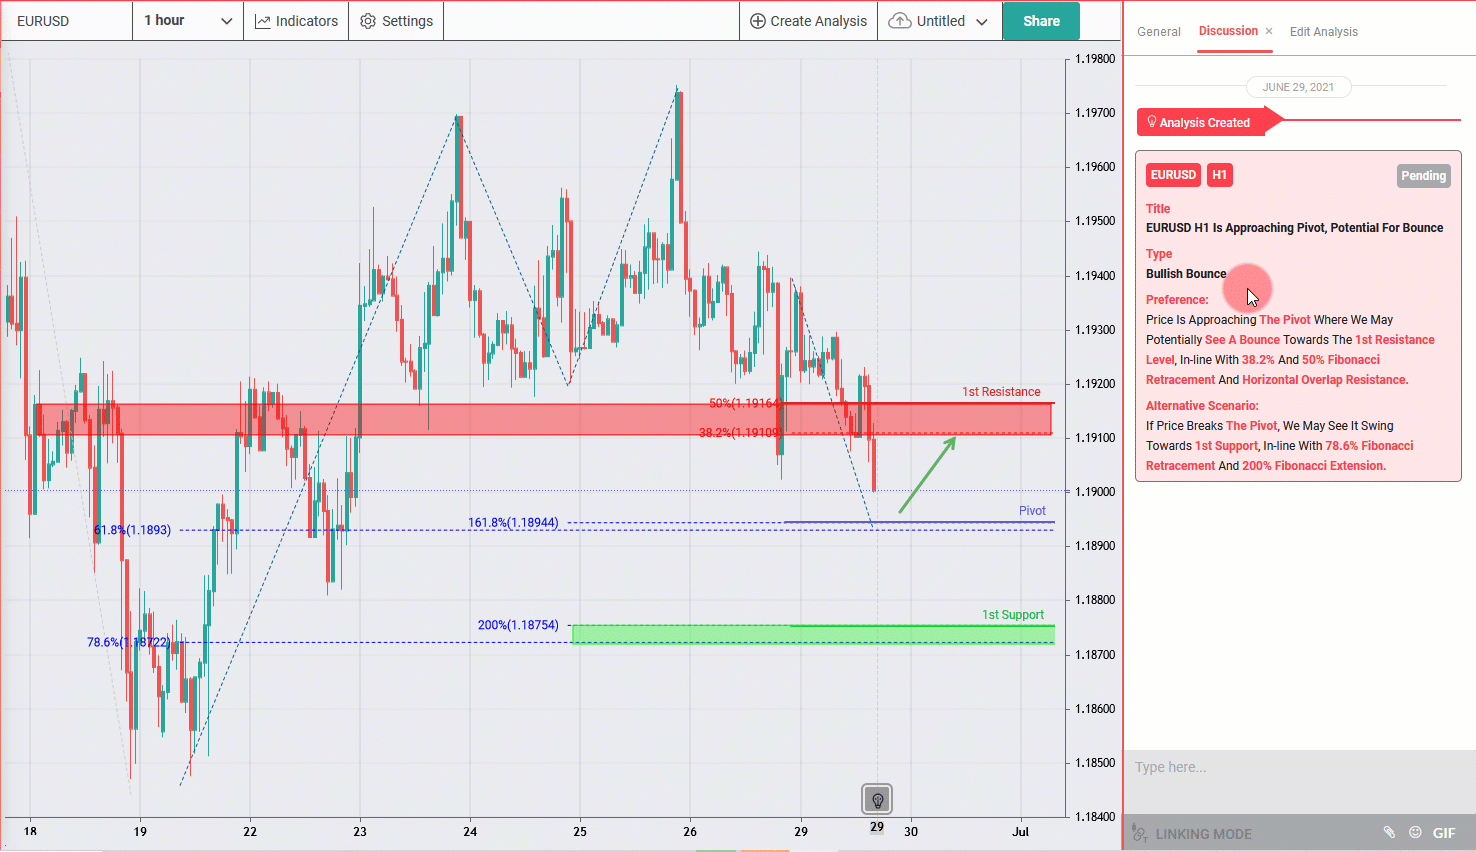Click the lightbulb analysis marker on chart
The image size is (1476, 852).
(x=877, y=799)
